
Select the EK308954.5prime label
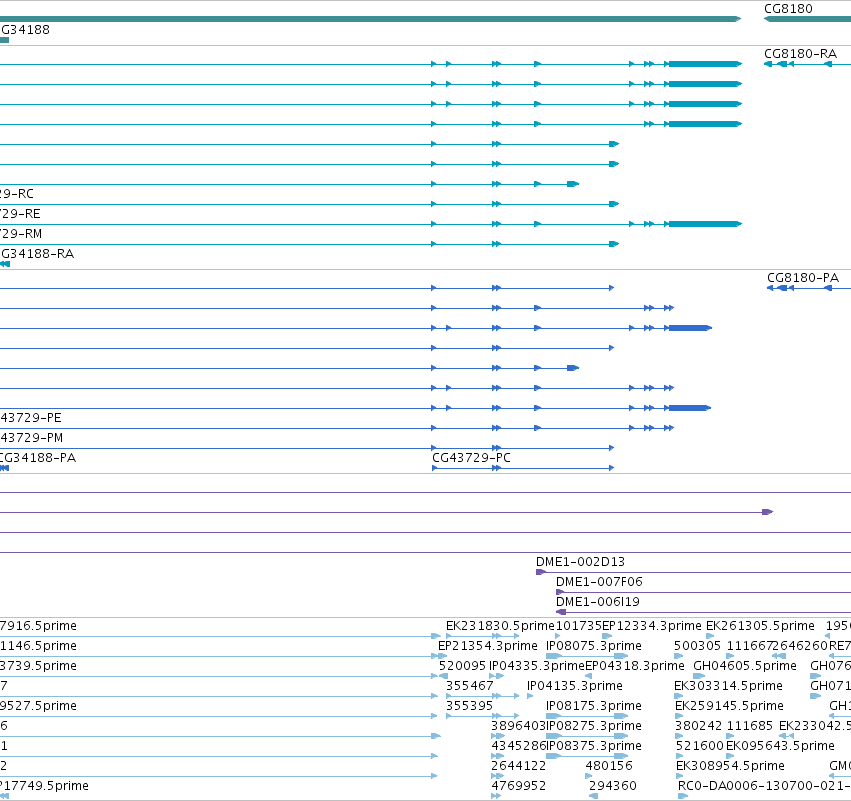tap(730, 766)
